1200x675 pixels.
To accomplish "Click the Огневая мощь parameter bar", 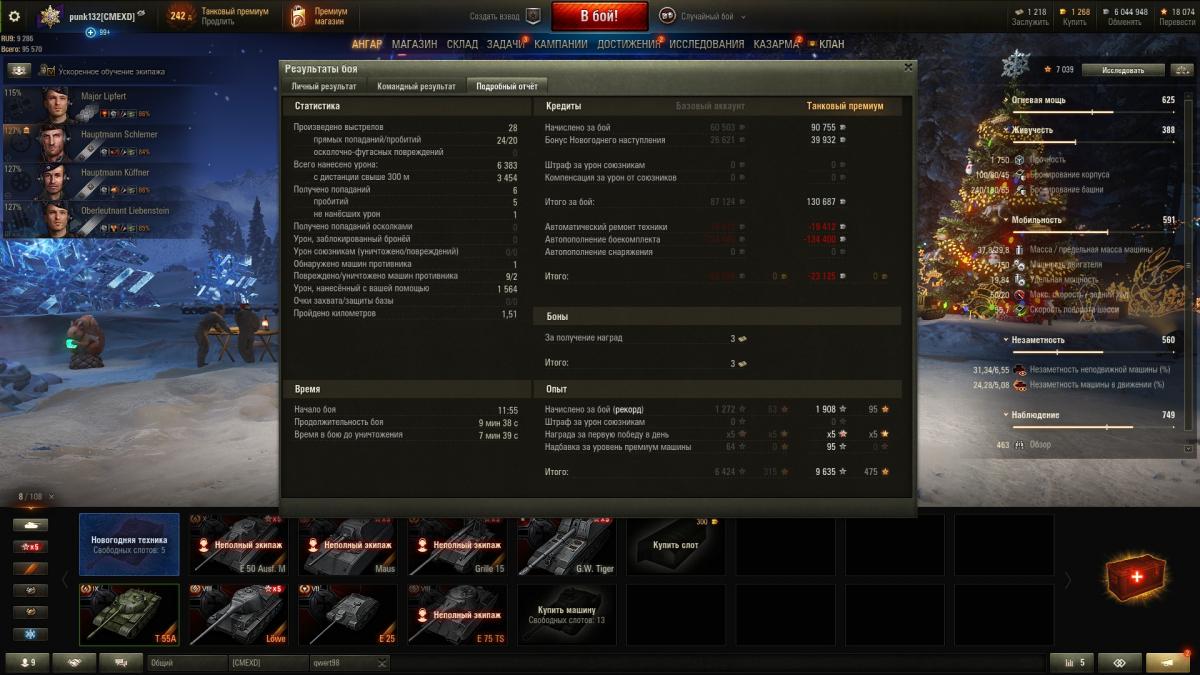I will [x=1094, y=112].
